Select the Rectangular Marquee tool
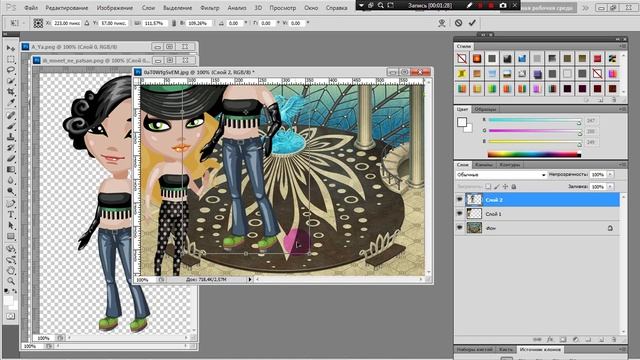 tap(11, 59)
